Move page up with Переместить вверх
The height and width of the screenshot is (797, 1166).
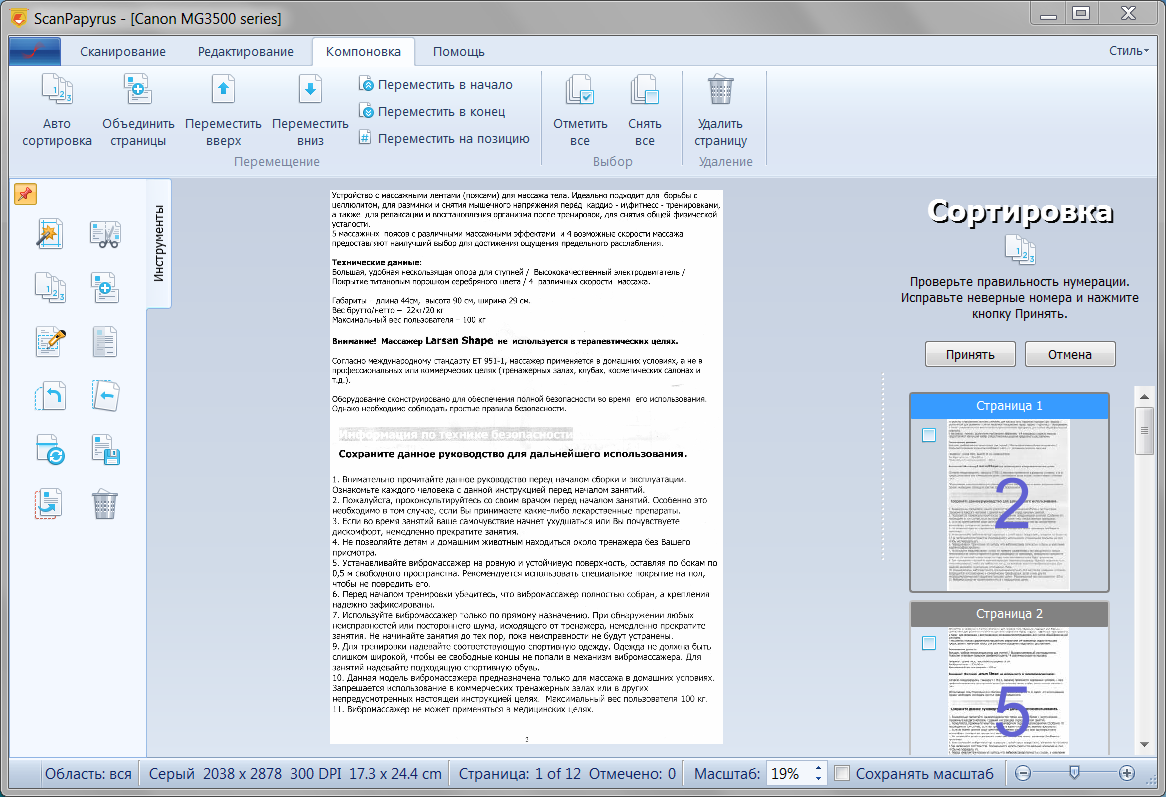click(x=223, y=92)
